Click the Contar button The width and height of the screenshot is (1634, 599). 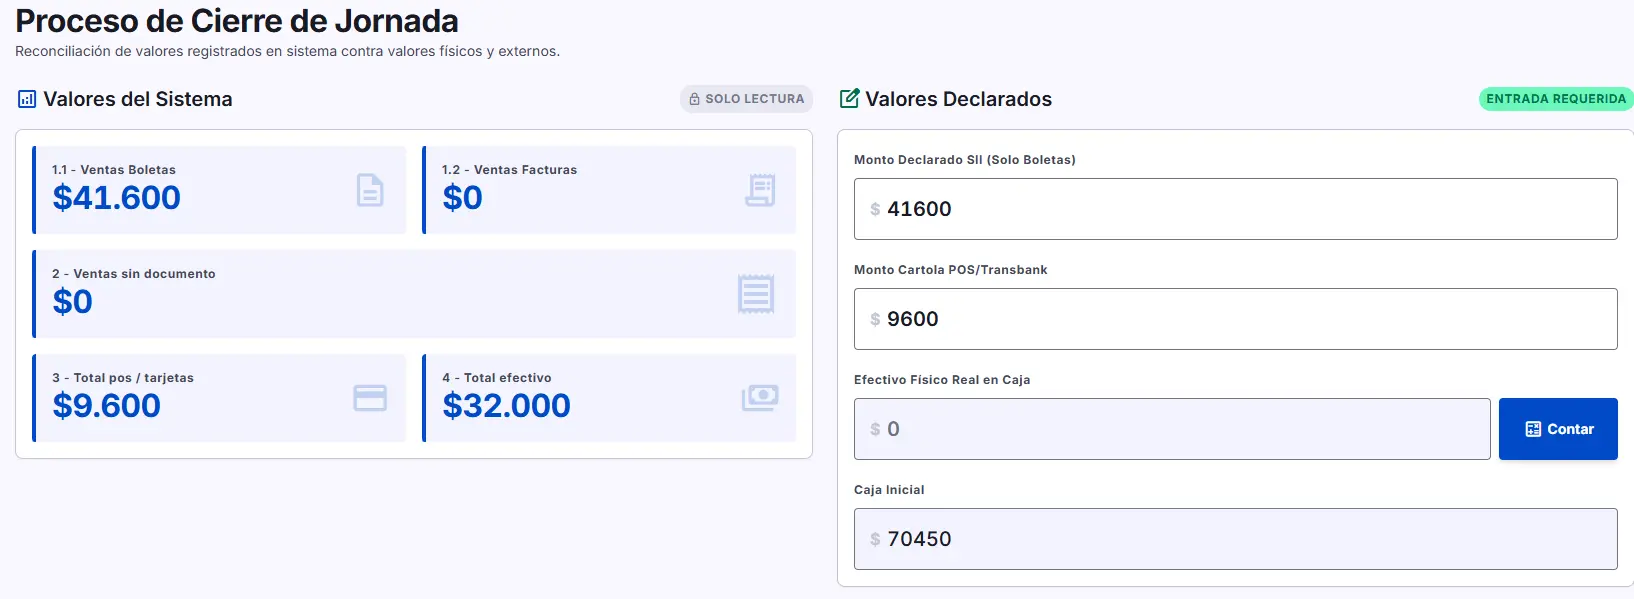[x=1558, y=429]
